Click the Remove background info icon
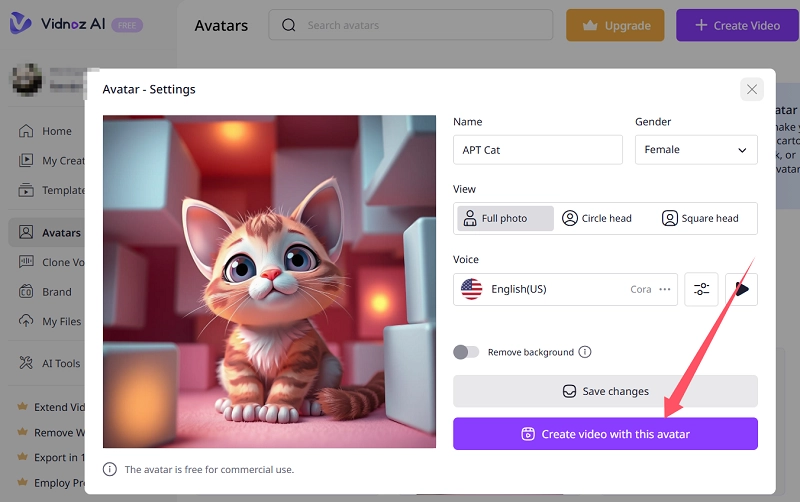This screenshot has width=800, height=502. coord(585,352)
